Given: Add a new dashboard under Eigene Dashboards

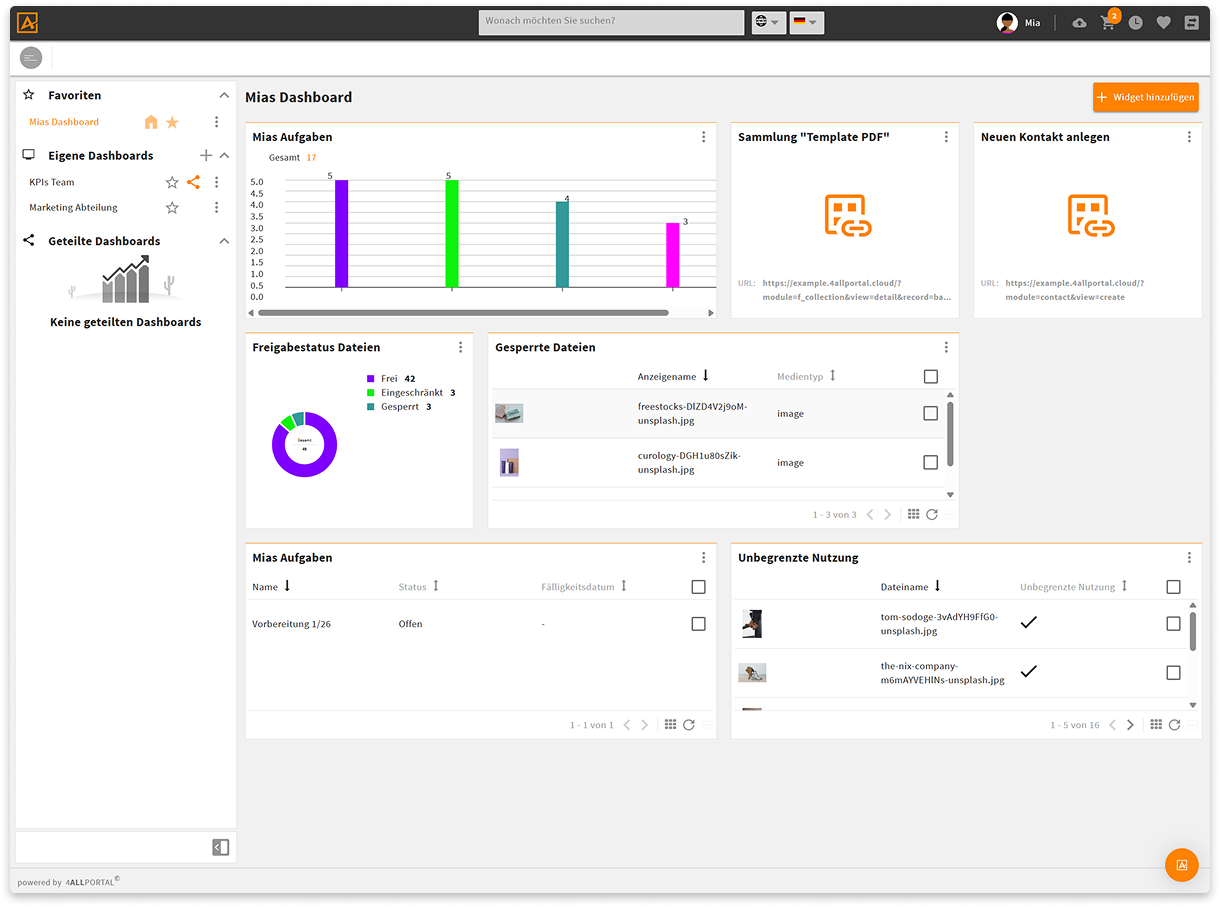Looking at the screenshot, I should [206, 156].
